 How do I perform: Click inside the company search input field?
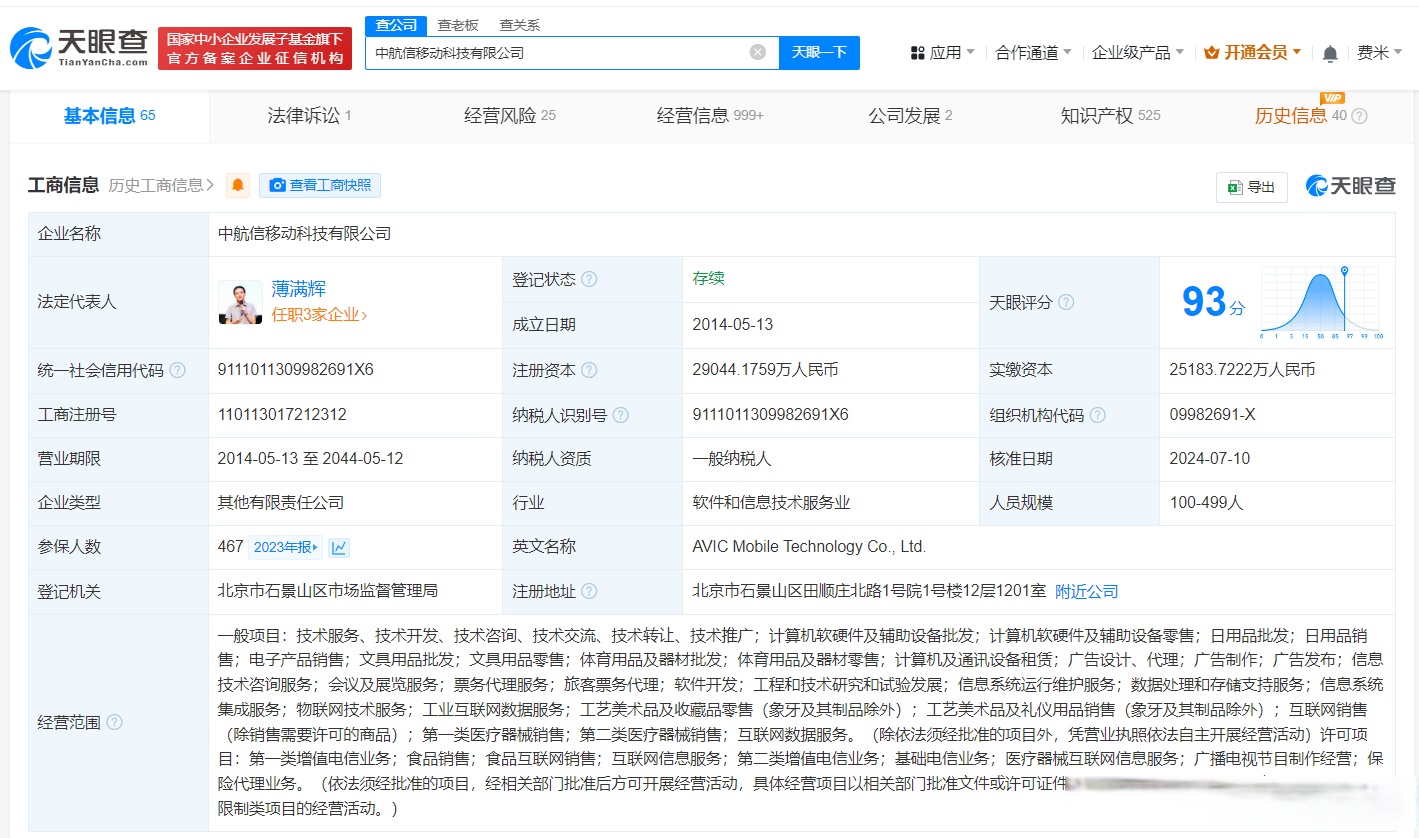(x=560, y=53)
